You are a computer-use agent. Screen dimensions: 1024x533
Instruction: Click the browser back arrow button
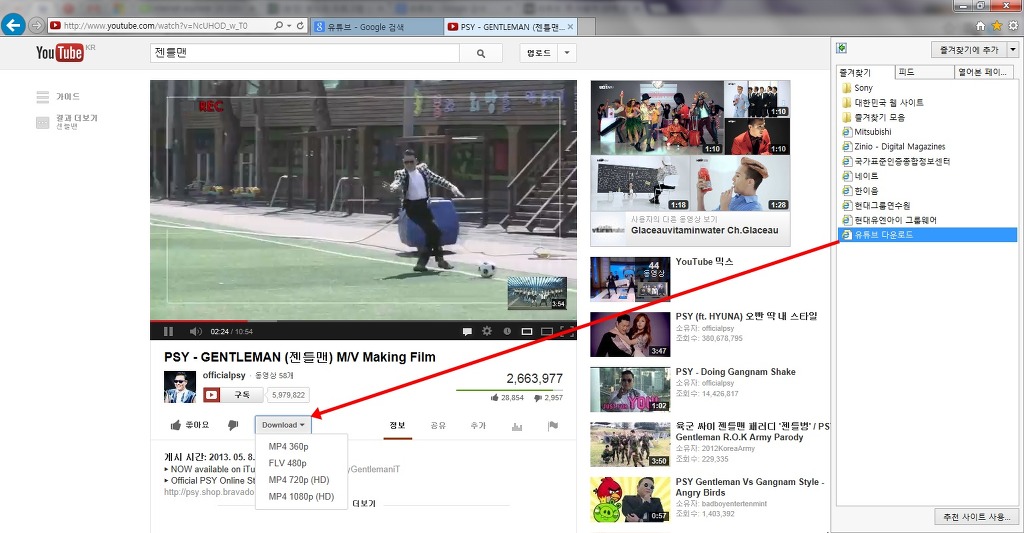coord(12,25)
